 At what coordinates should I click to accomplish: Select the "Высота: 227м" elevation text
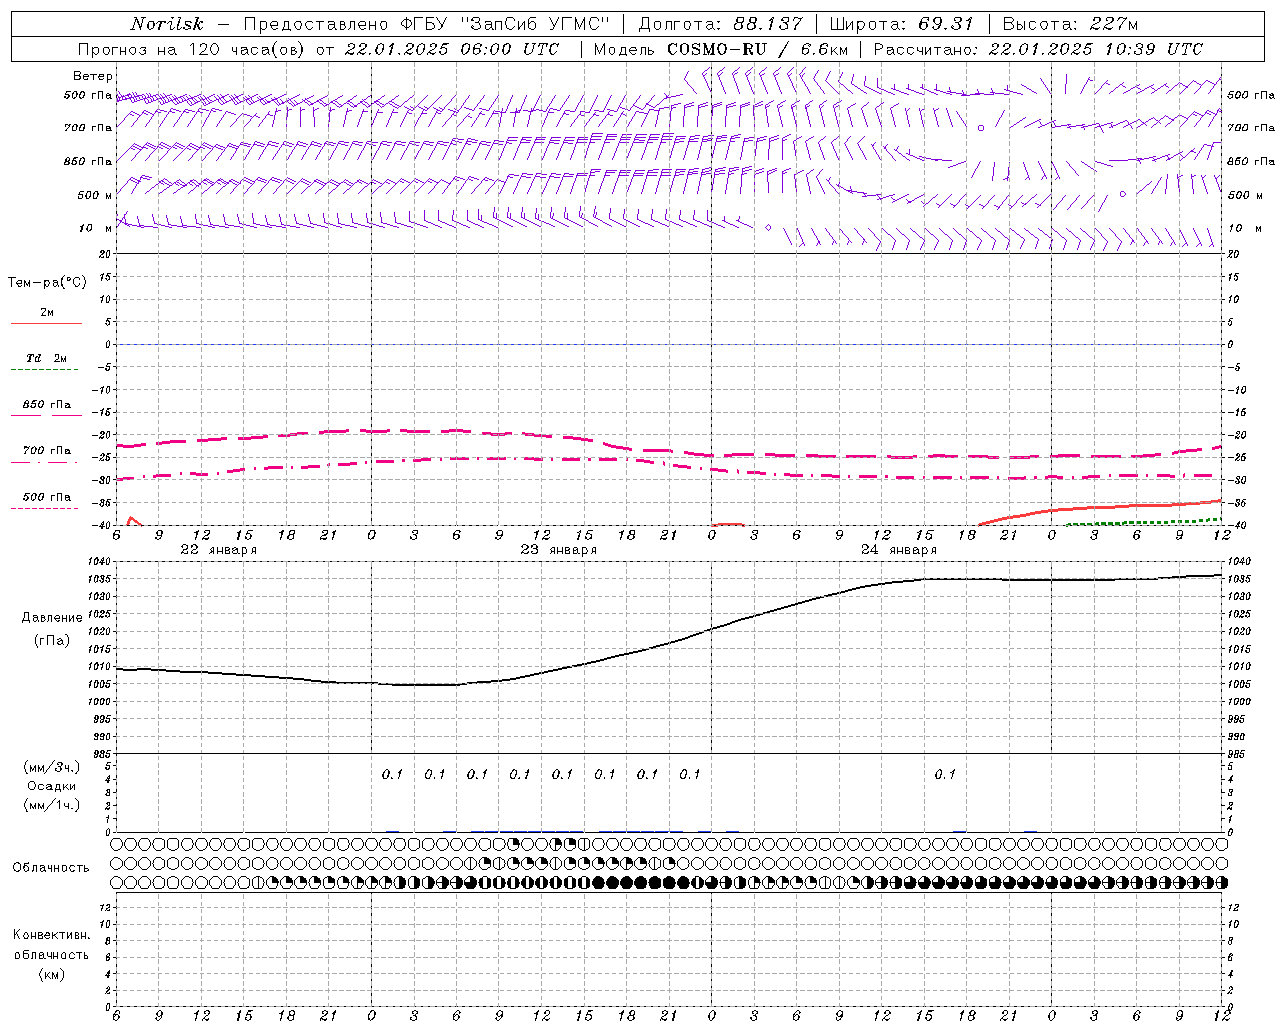[1070, 24]
